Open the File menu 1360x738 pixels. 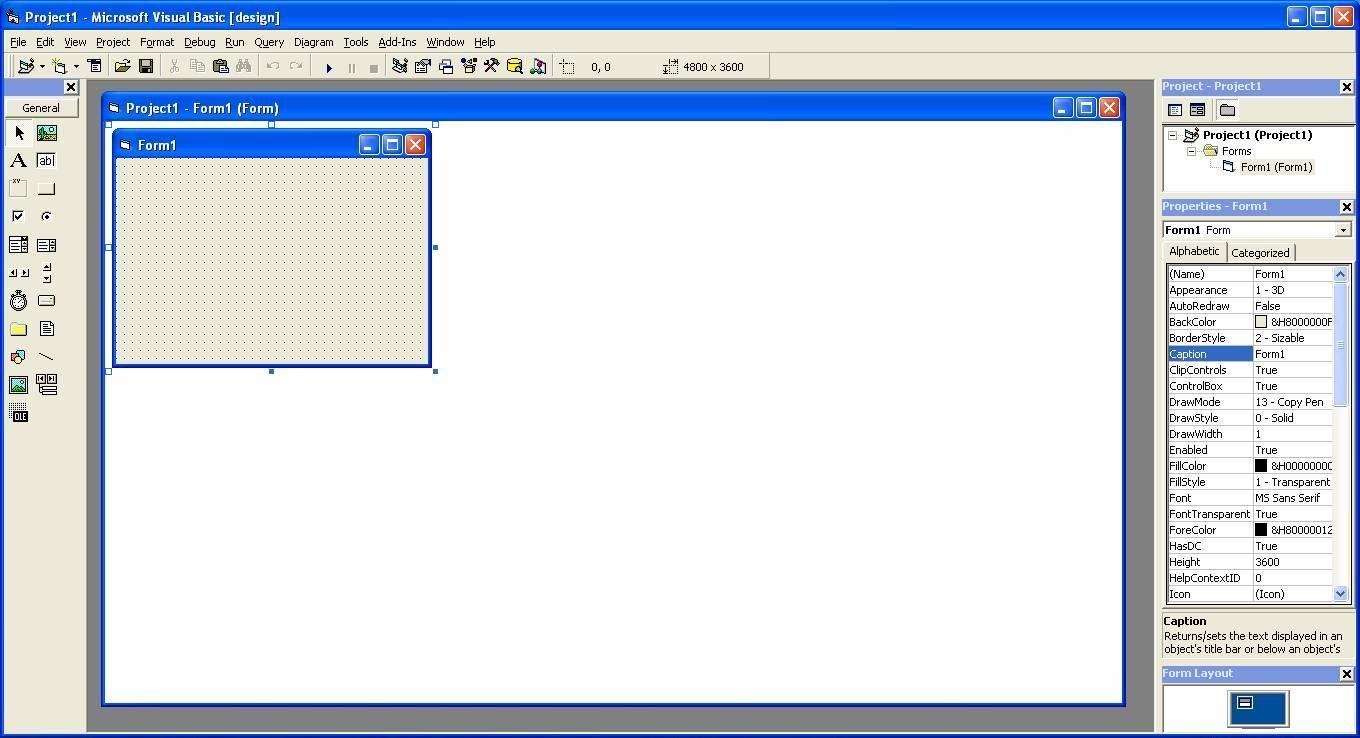[18, 42]
